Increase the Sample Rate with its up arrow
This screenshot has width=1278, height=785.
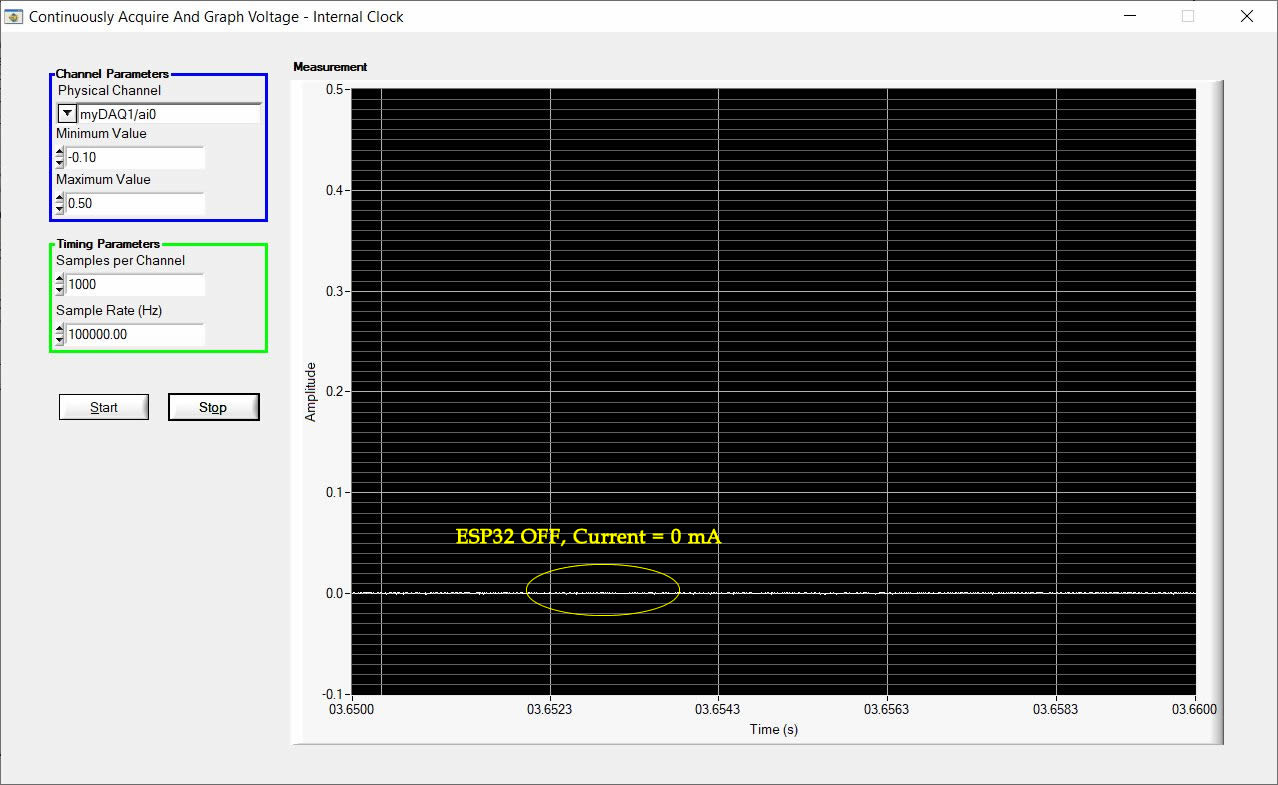pos(59,330)
